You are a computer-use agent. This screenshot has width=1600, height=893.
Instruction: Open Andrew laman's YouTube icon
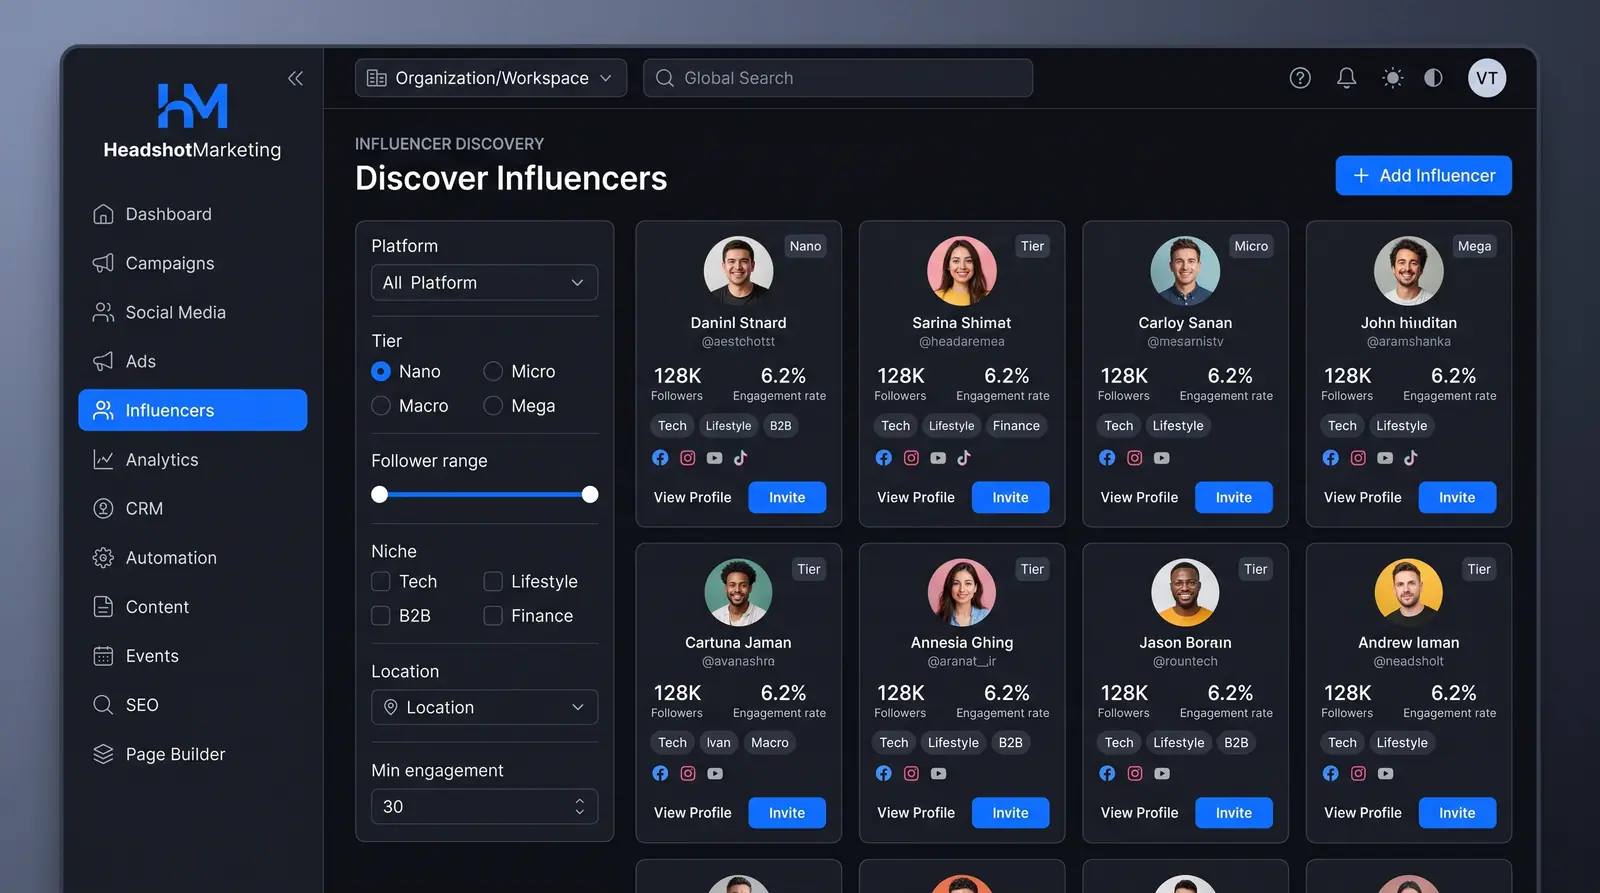point(1385,773)
